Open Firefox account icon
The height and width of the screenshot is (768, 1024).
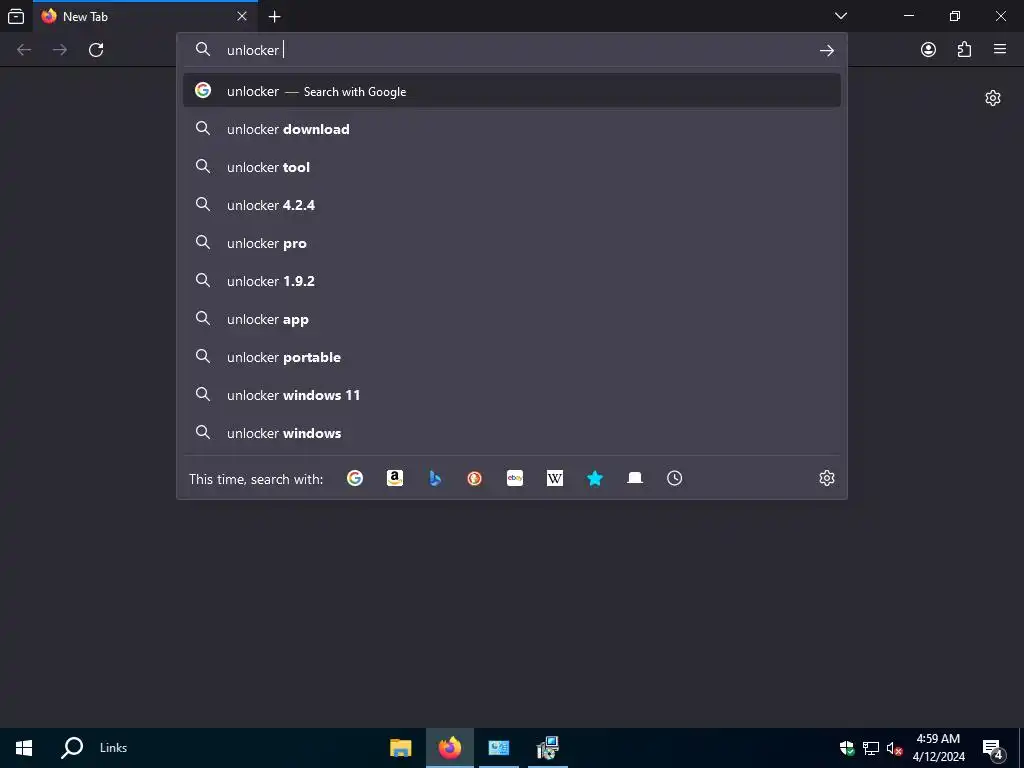click(x=928, y=50)
